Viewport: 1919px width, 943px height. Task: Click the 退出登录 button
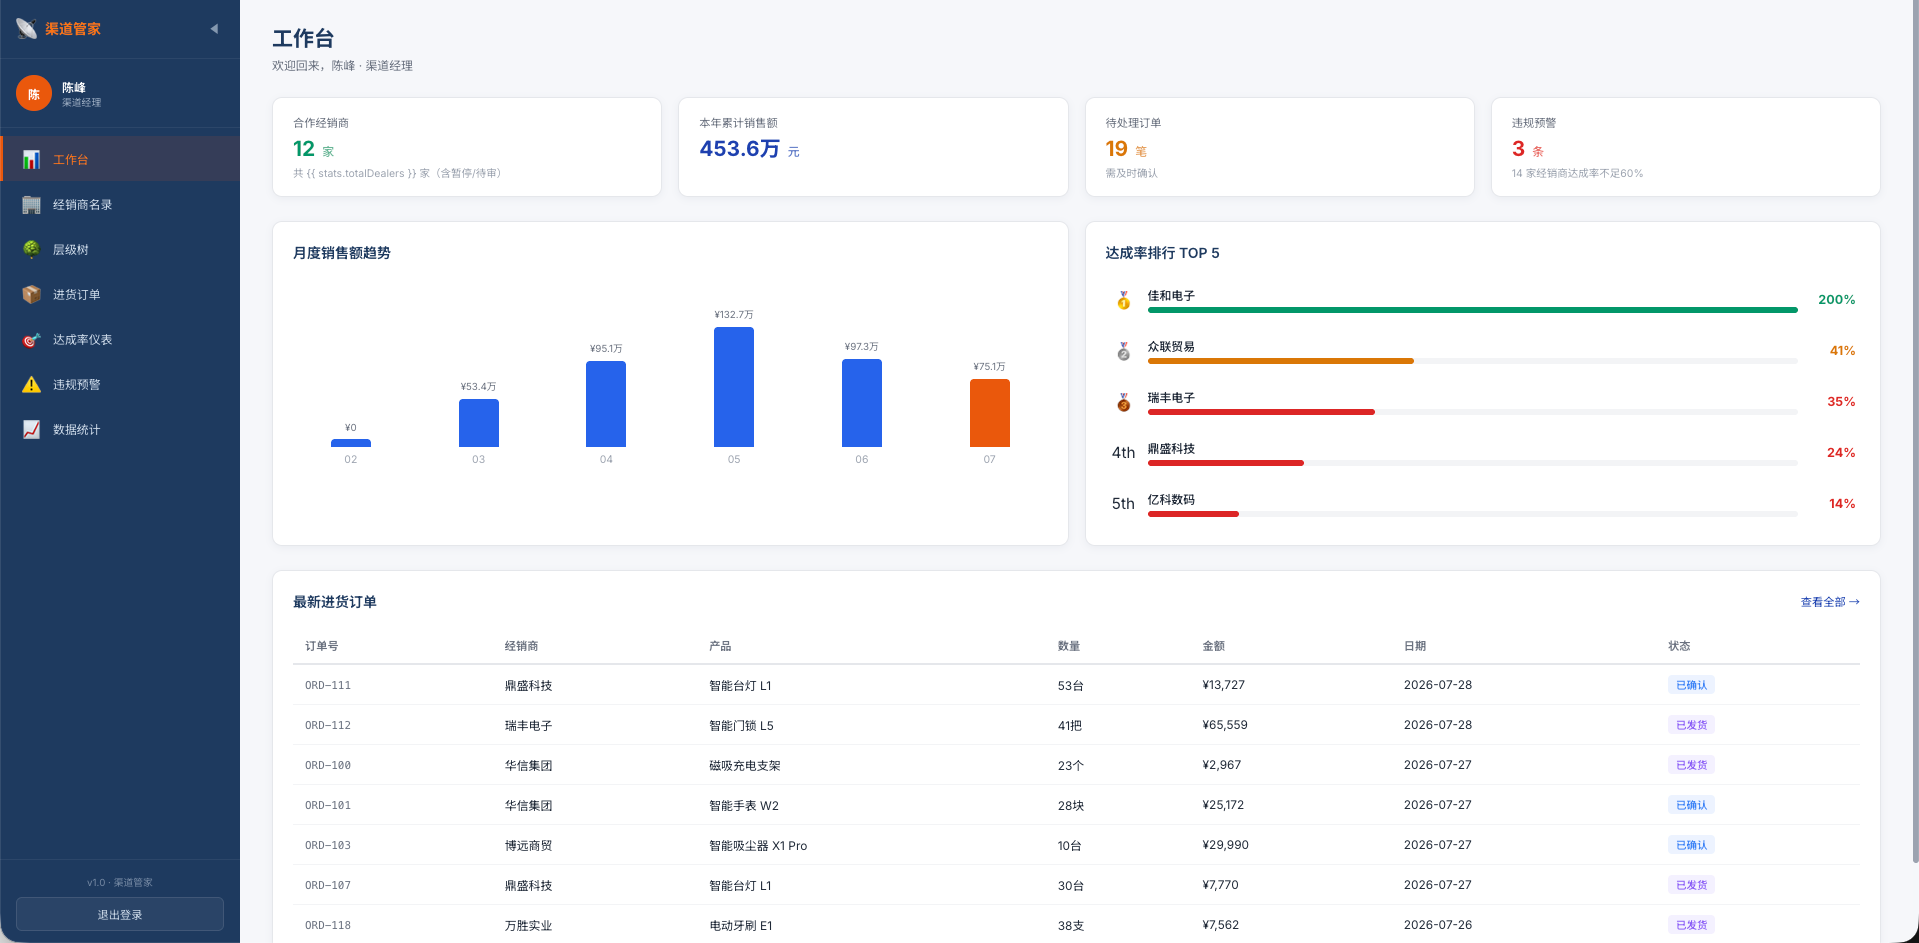coord(120,914)
